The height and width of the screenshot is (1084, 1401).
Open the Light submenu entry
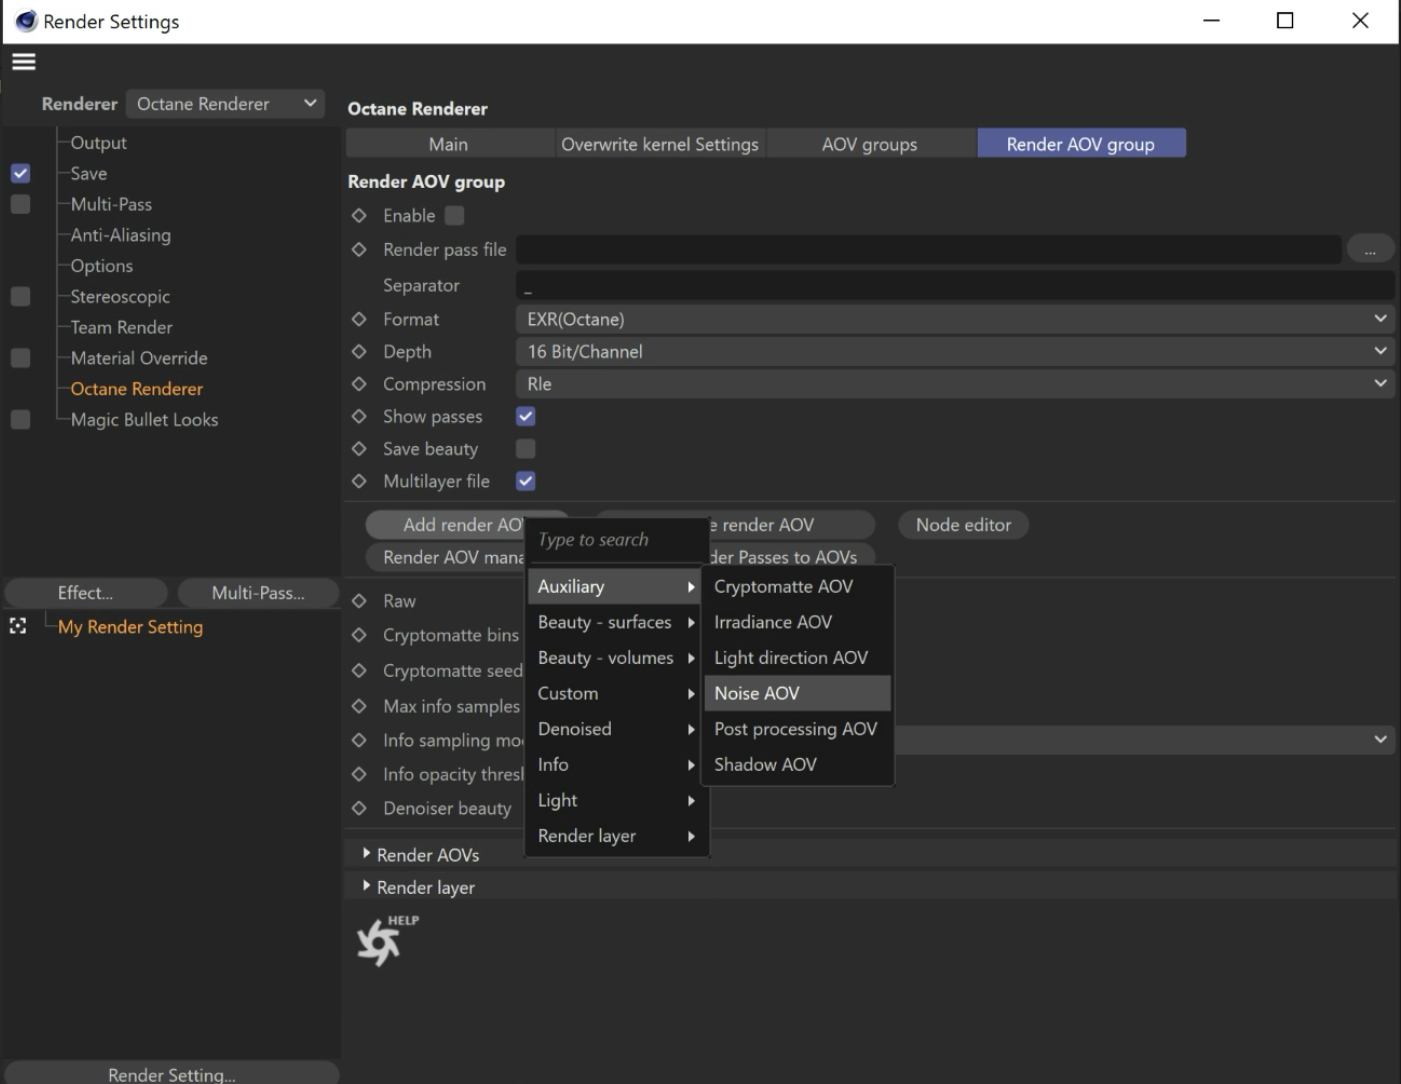point(616,800)
